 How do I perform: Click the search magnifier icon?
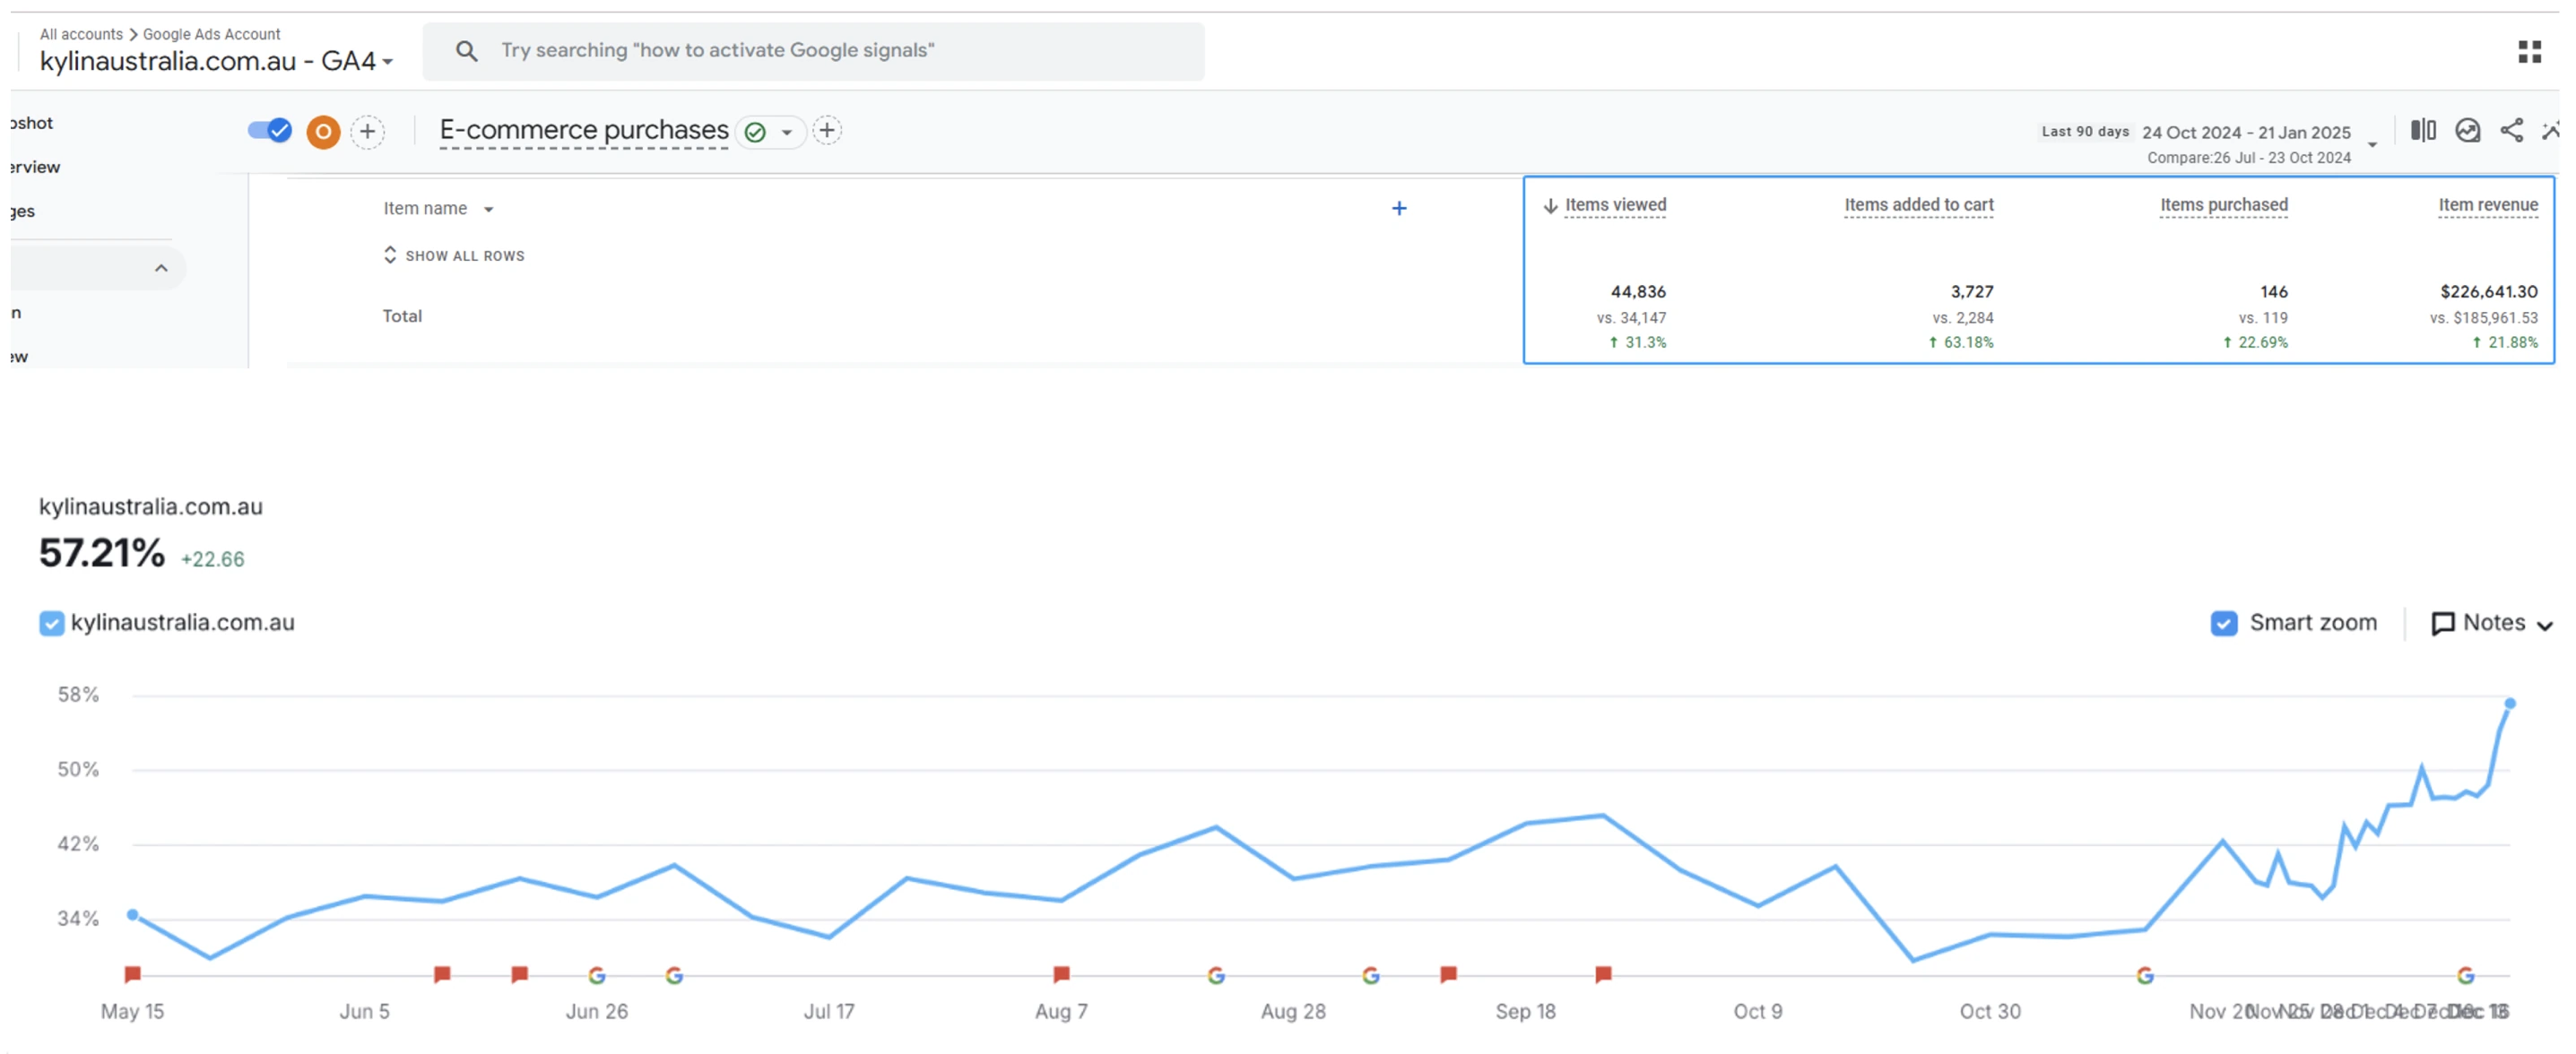pyautogui.click(x=466, y=50)
